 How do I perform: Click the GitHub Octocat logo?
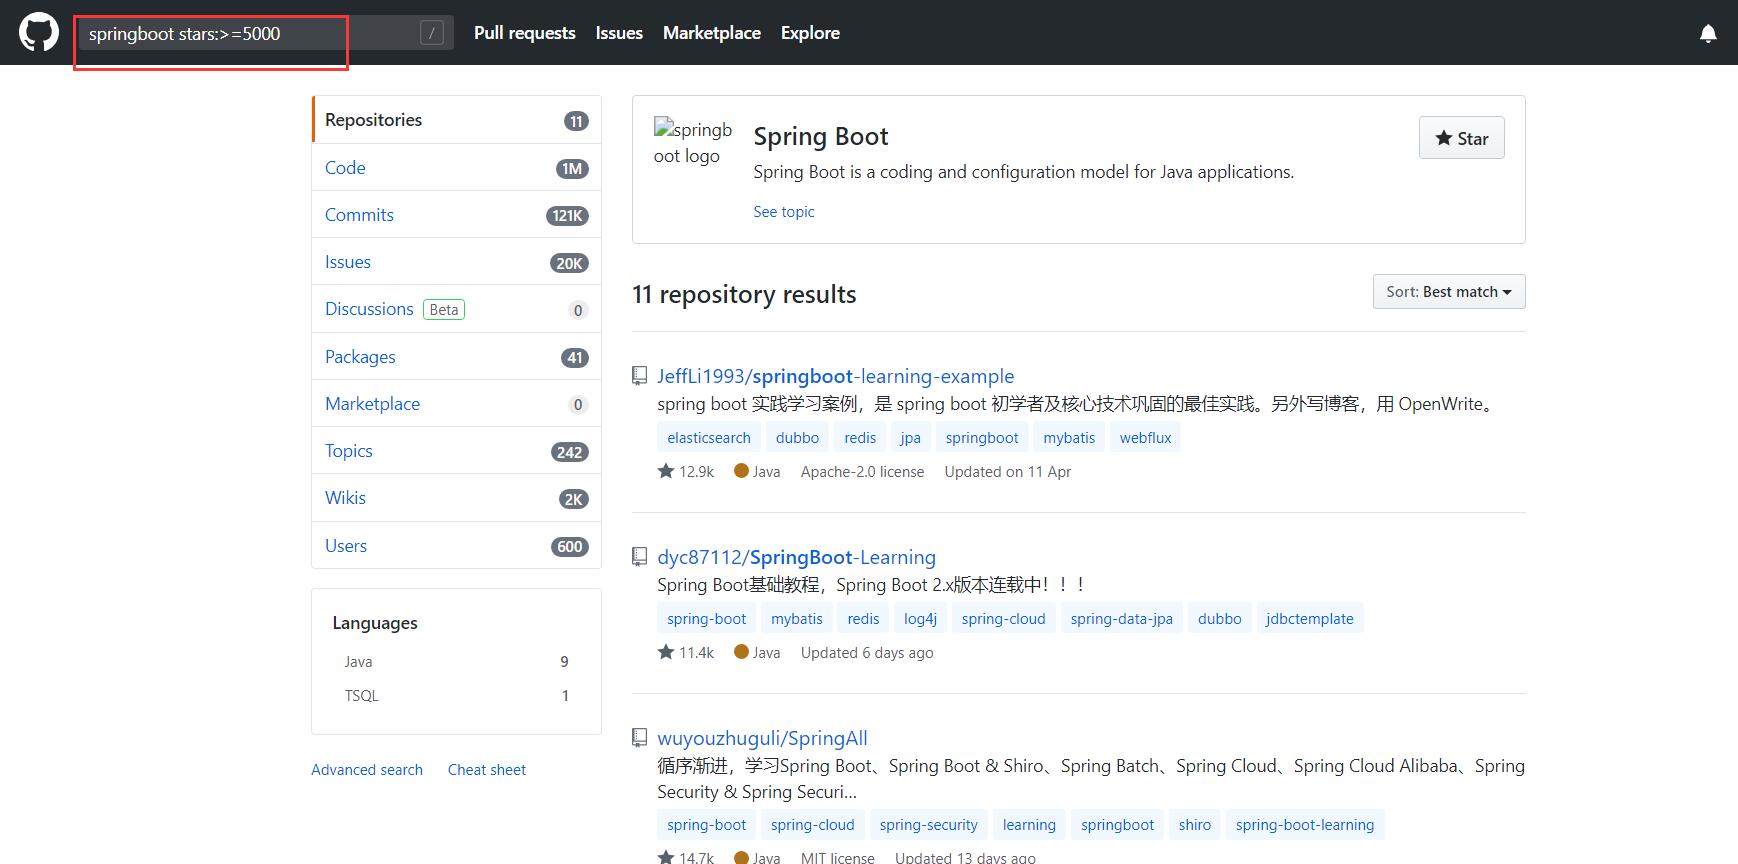point(39,33)
